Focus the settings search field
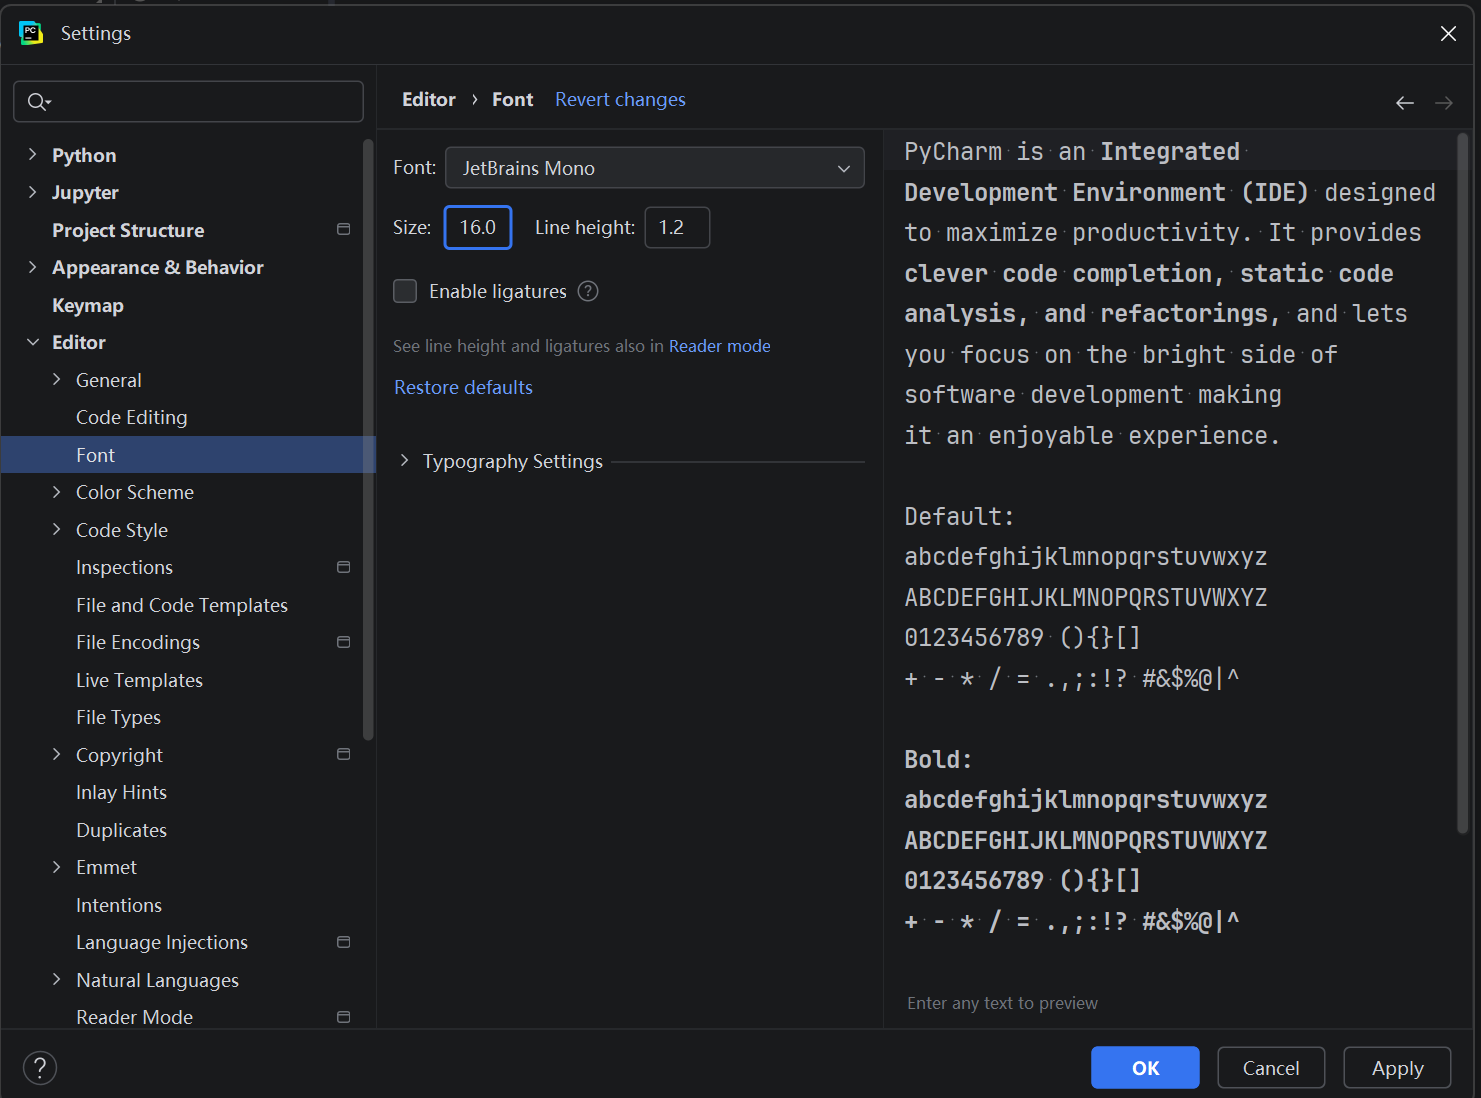This screenshot has width=1481, height=1098. 188,102
